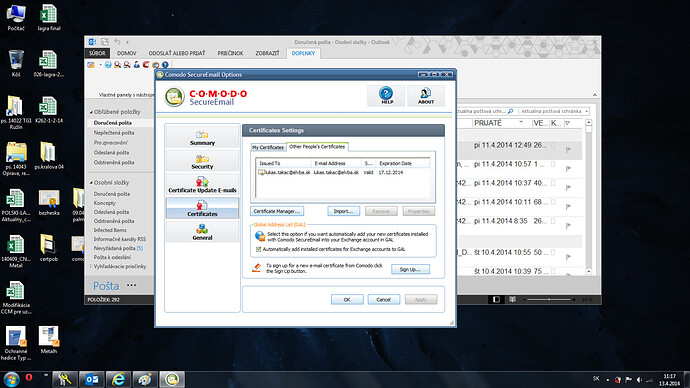
Task: Select the Summary section icon
Action: (x=202, y=137)
